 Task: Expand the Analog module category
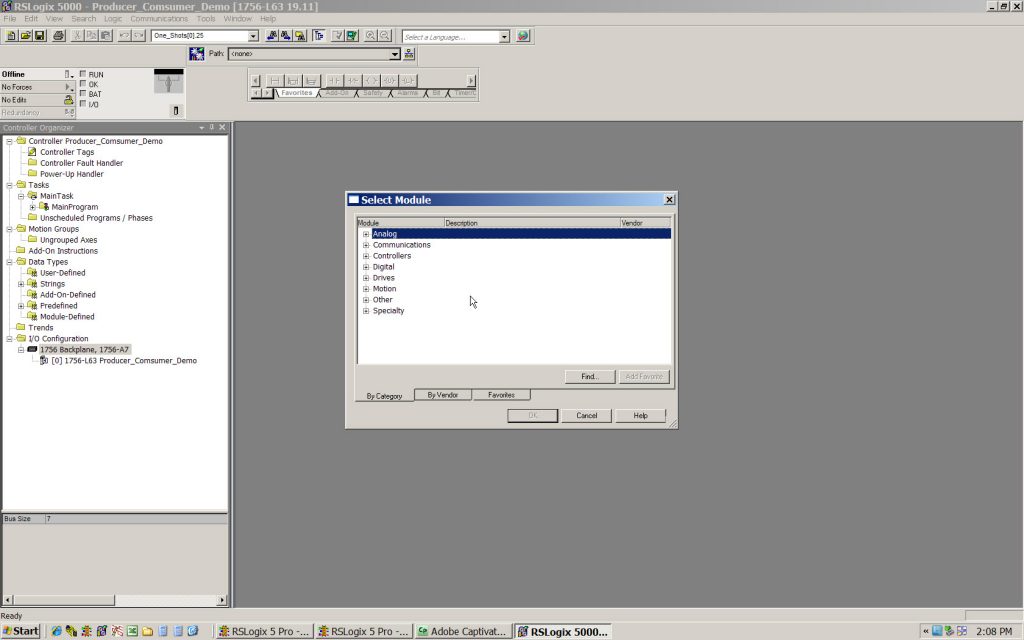(366, 234)
